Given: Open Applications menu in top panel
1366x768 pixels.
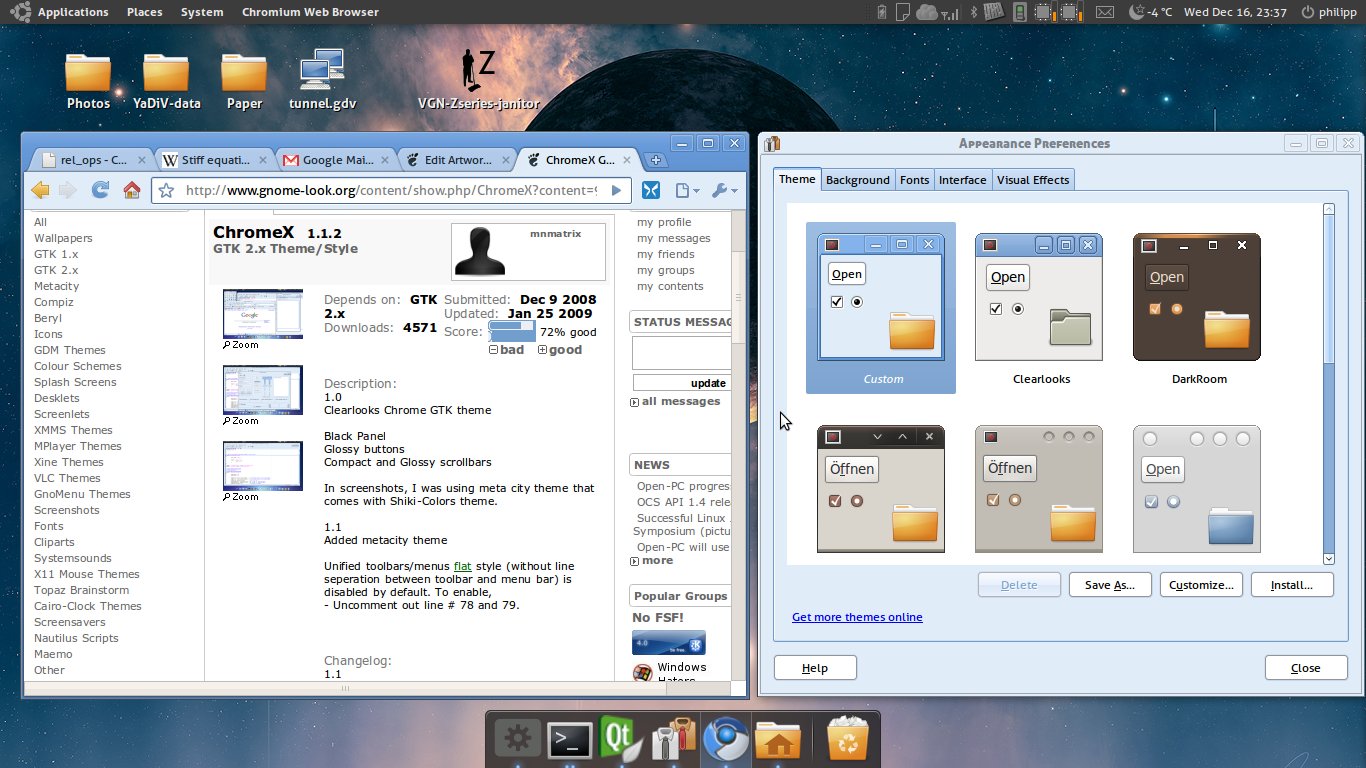Looking at the screenshot, I should pos(72,12).
